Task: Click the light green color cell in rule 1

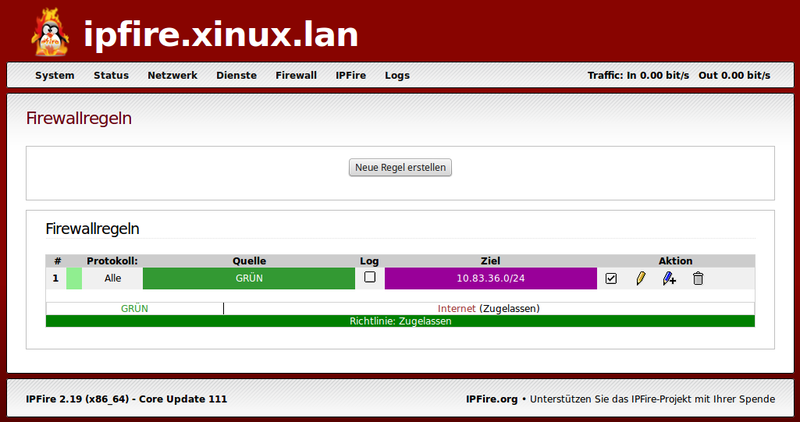Action: 74,278
